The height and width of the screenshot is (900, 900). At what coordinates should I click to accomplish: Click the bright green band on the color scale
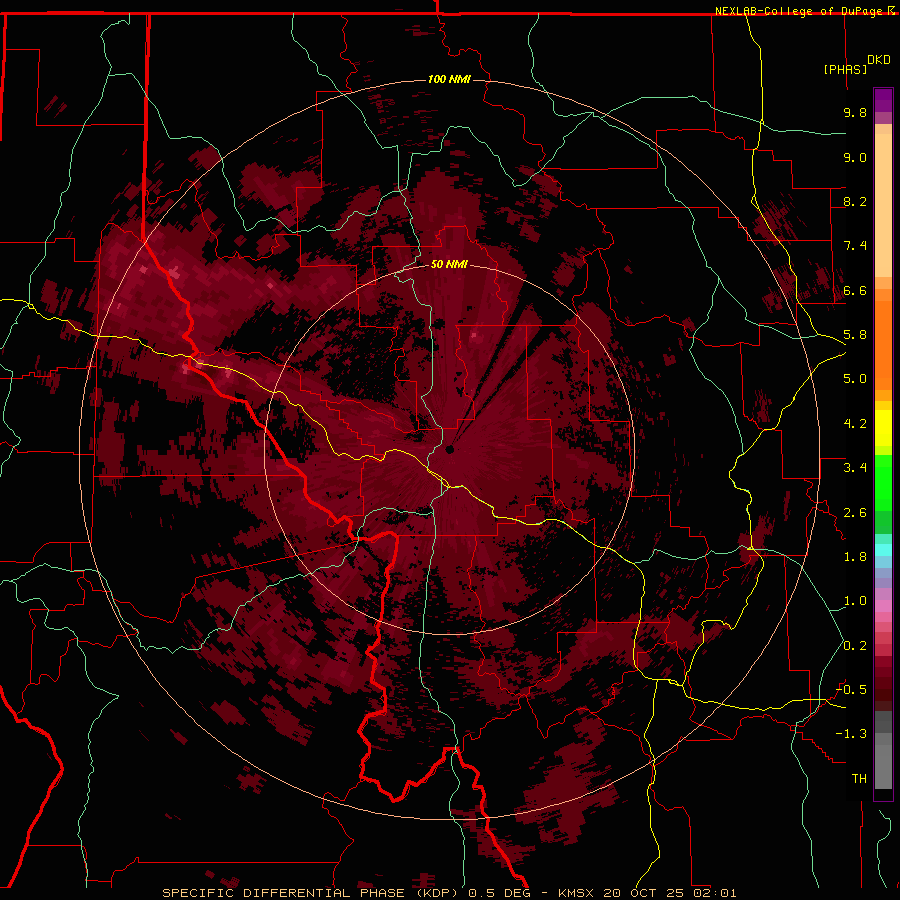point(883,483)
